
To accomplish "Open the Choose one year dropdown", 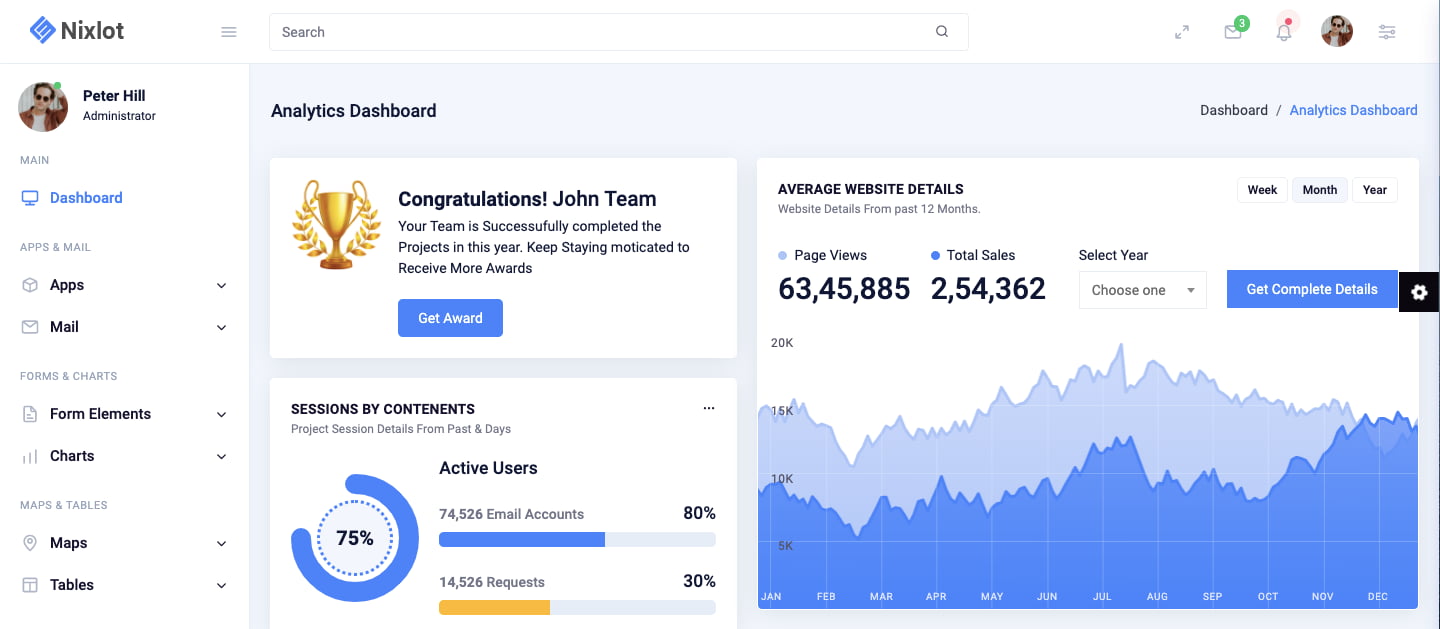I will [x=1142, y=289].
